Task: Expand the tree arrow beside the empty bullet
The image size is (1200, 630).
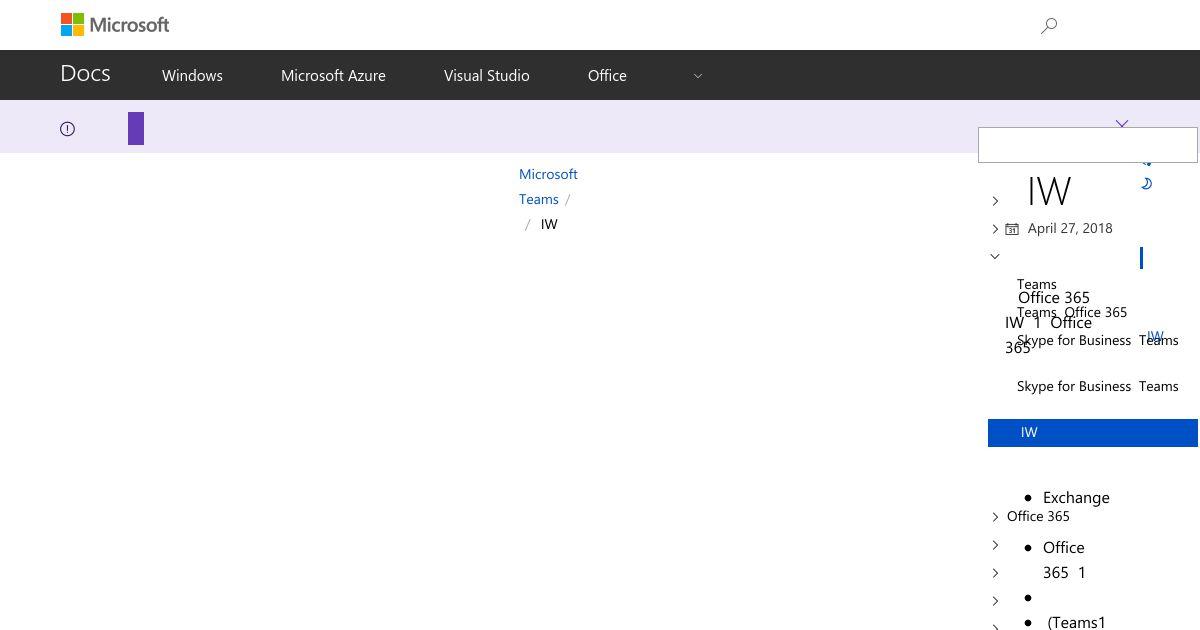Action: 995,601
